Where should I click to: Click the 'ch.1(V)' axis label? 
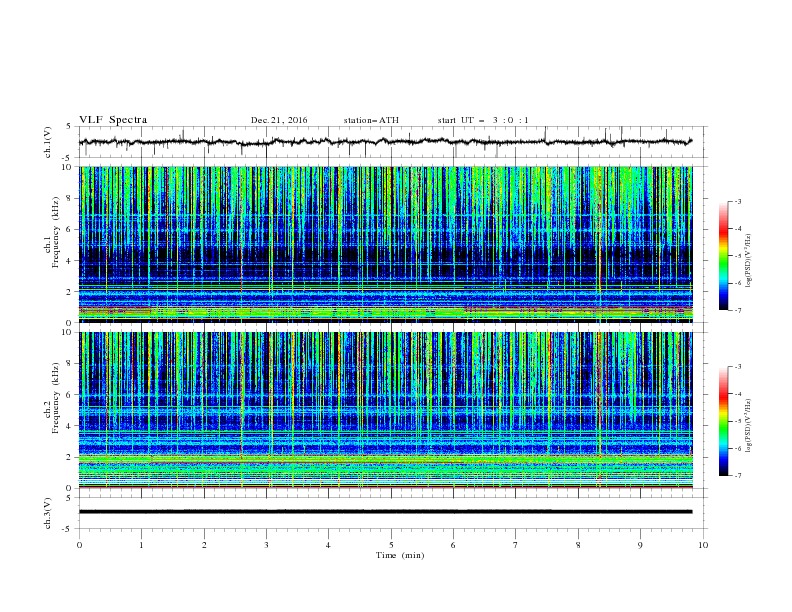click(x=48, y=142)
